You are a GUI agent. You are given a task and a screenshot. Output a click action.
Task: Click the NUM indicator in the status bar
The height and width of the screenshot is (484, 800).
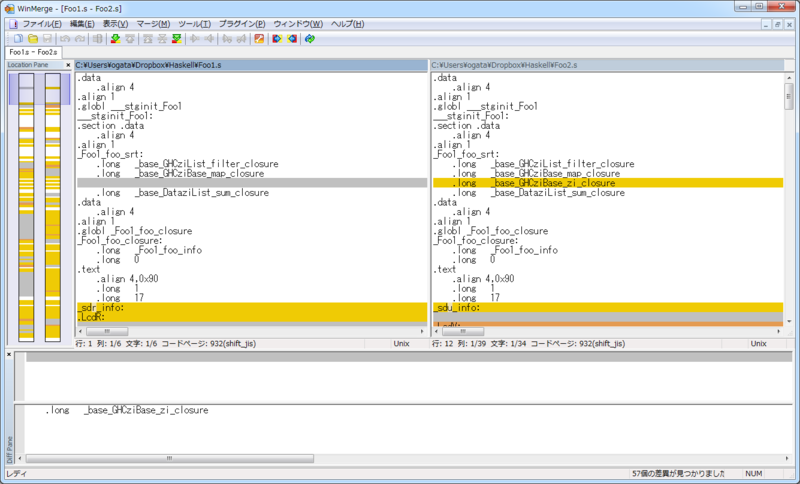(754, 474)
